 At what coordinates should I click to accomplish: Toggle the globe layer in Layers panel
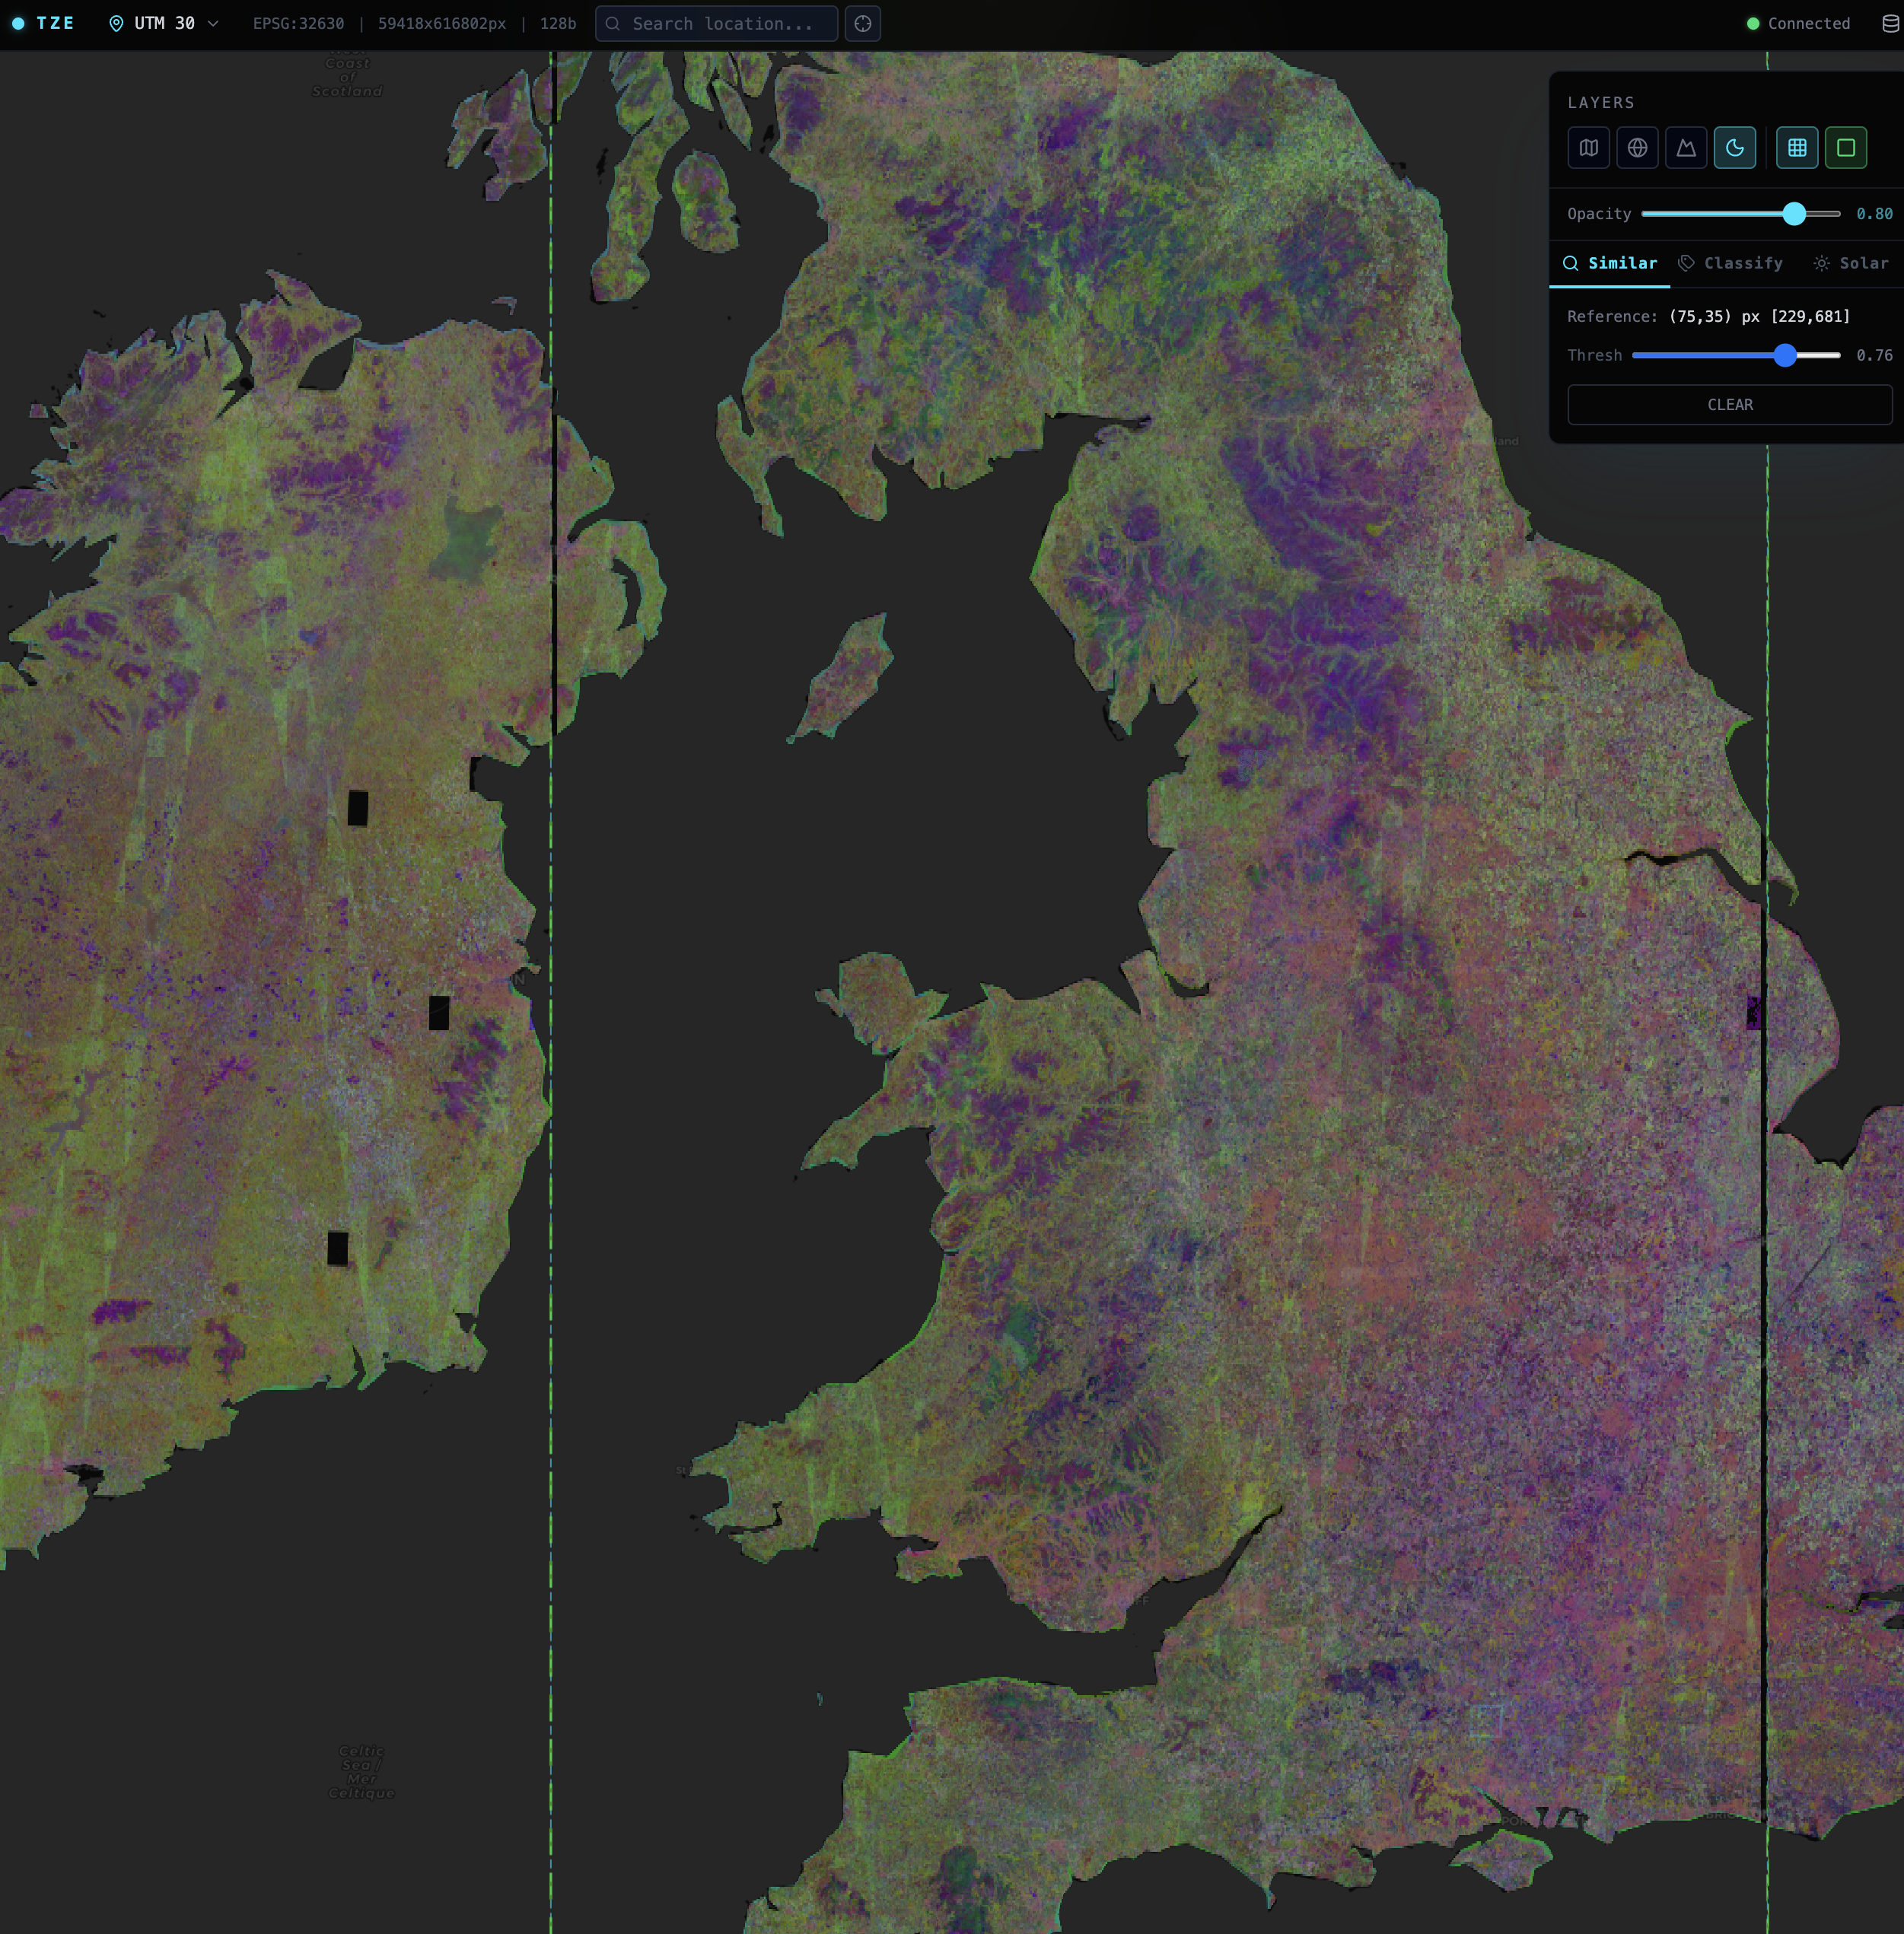[x=1638, y=148]
